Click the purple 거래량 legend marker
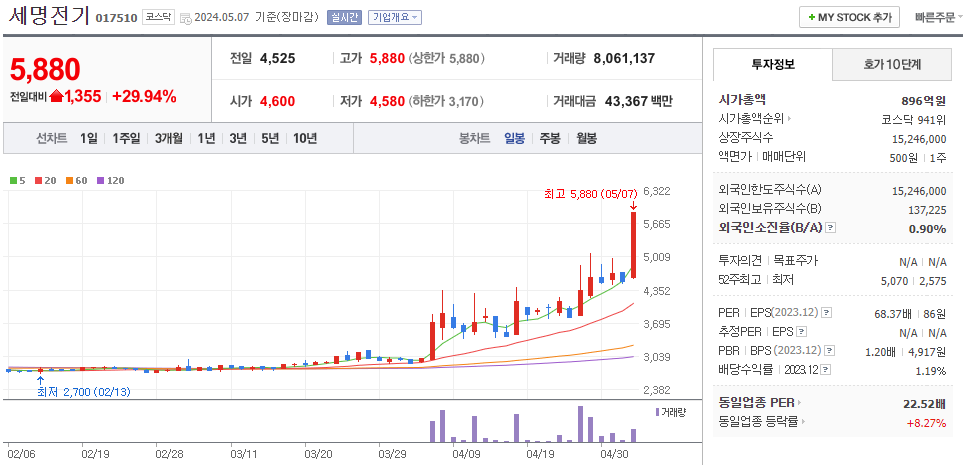 coord(657,411)
